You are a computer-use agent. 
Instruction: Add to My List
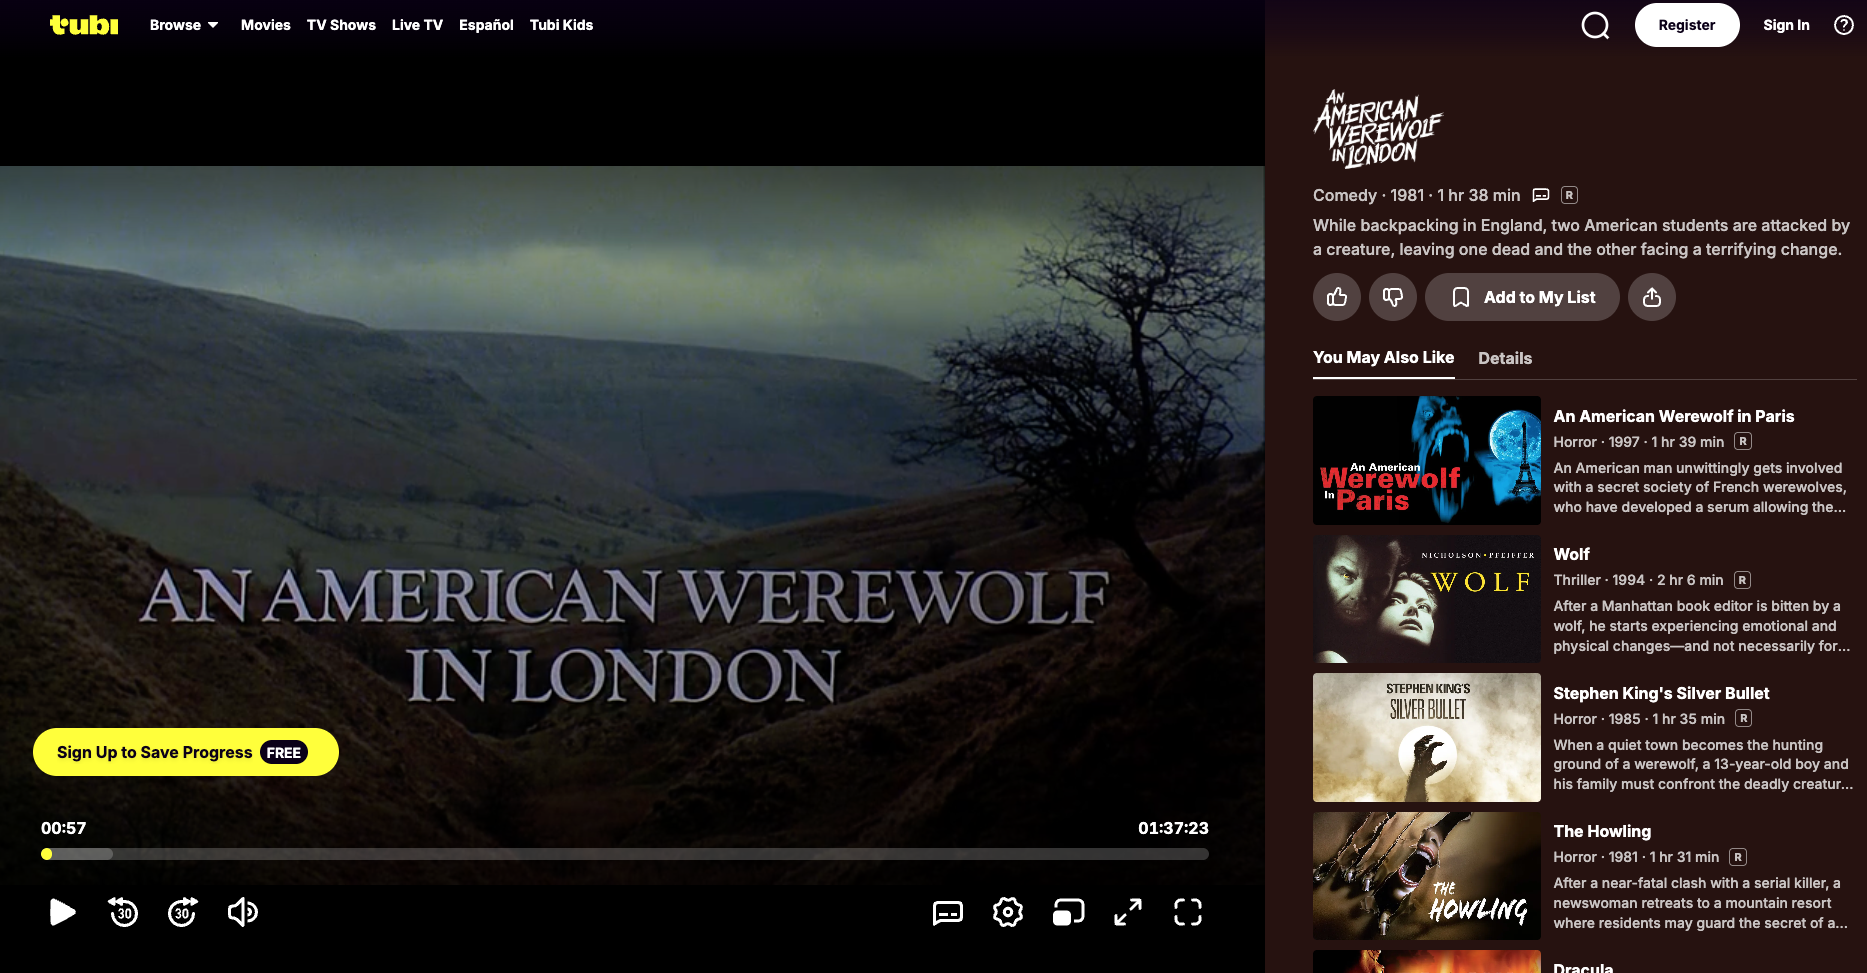pyautogui.click(x=1522, y=297)
